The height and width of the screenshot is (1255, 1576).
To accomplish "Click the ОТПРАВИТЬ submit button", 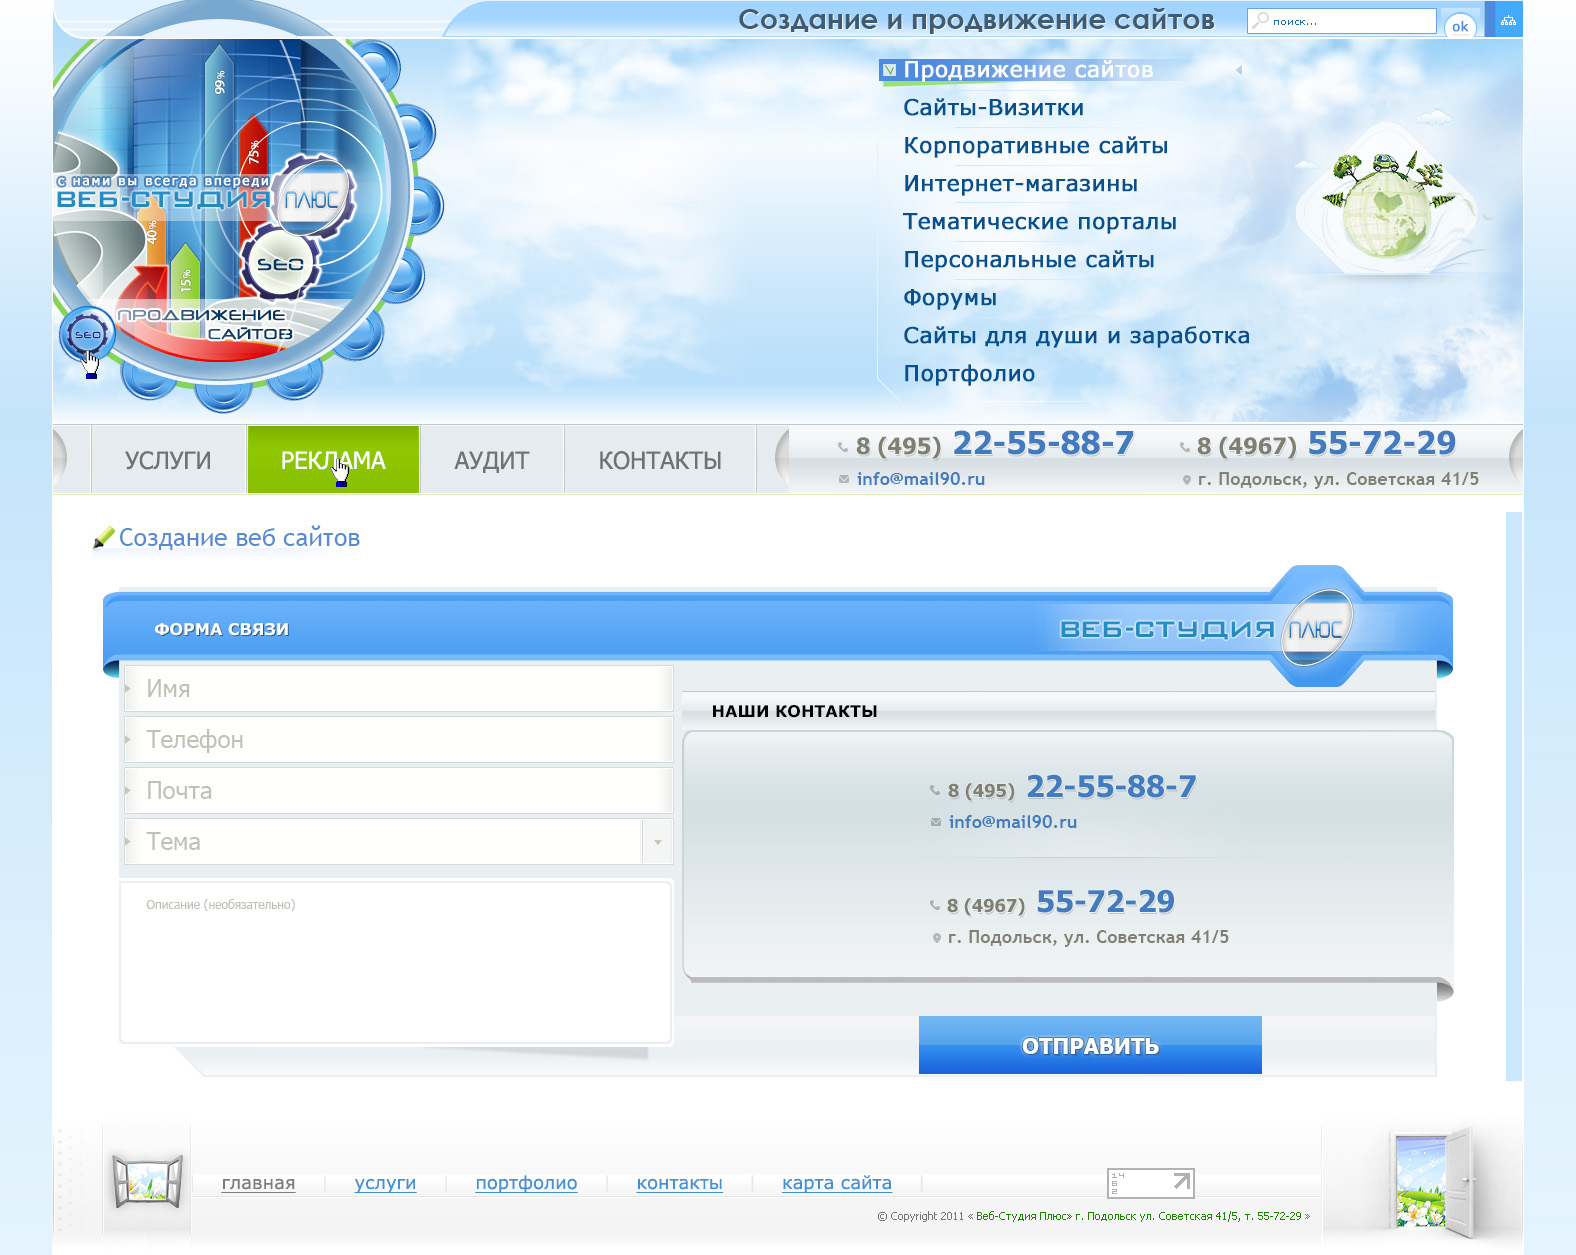I will tap(1090, 1046).
